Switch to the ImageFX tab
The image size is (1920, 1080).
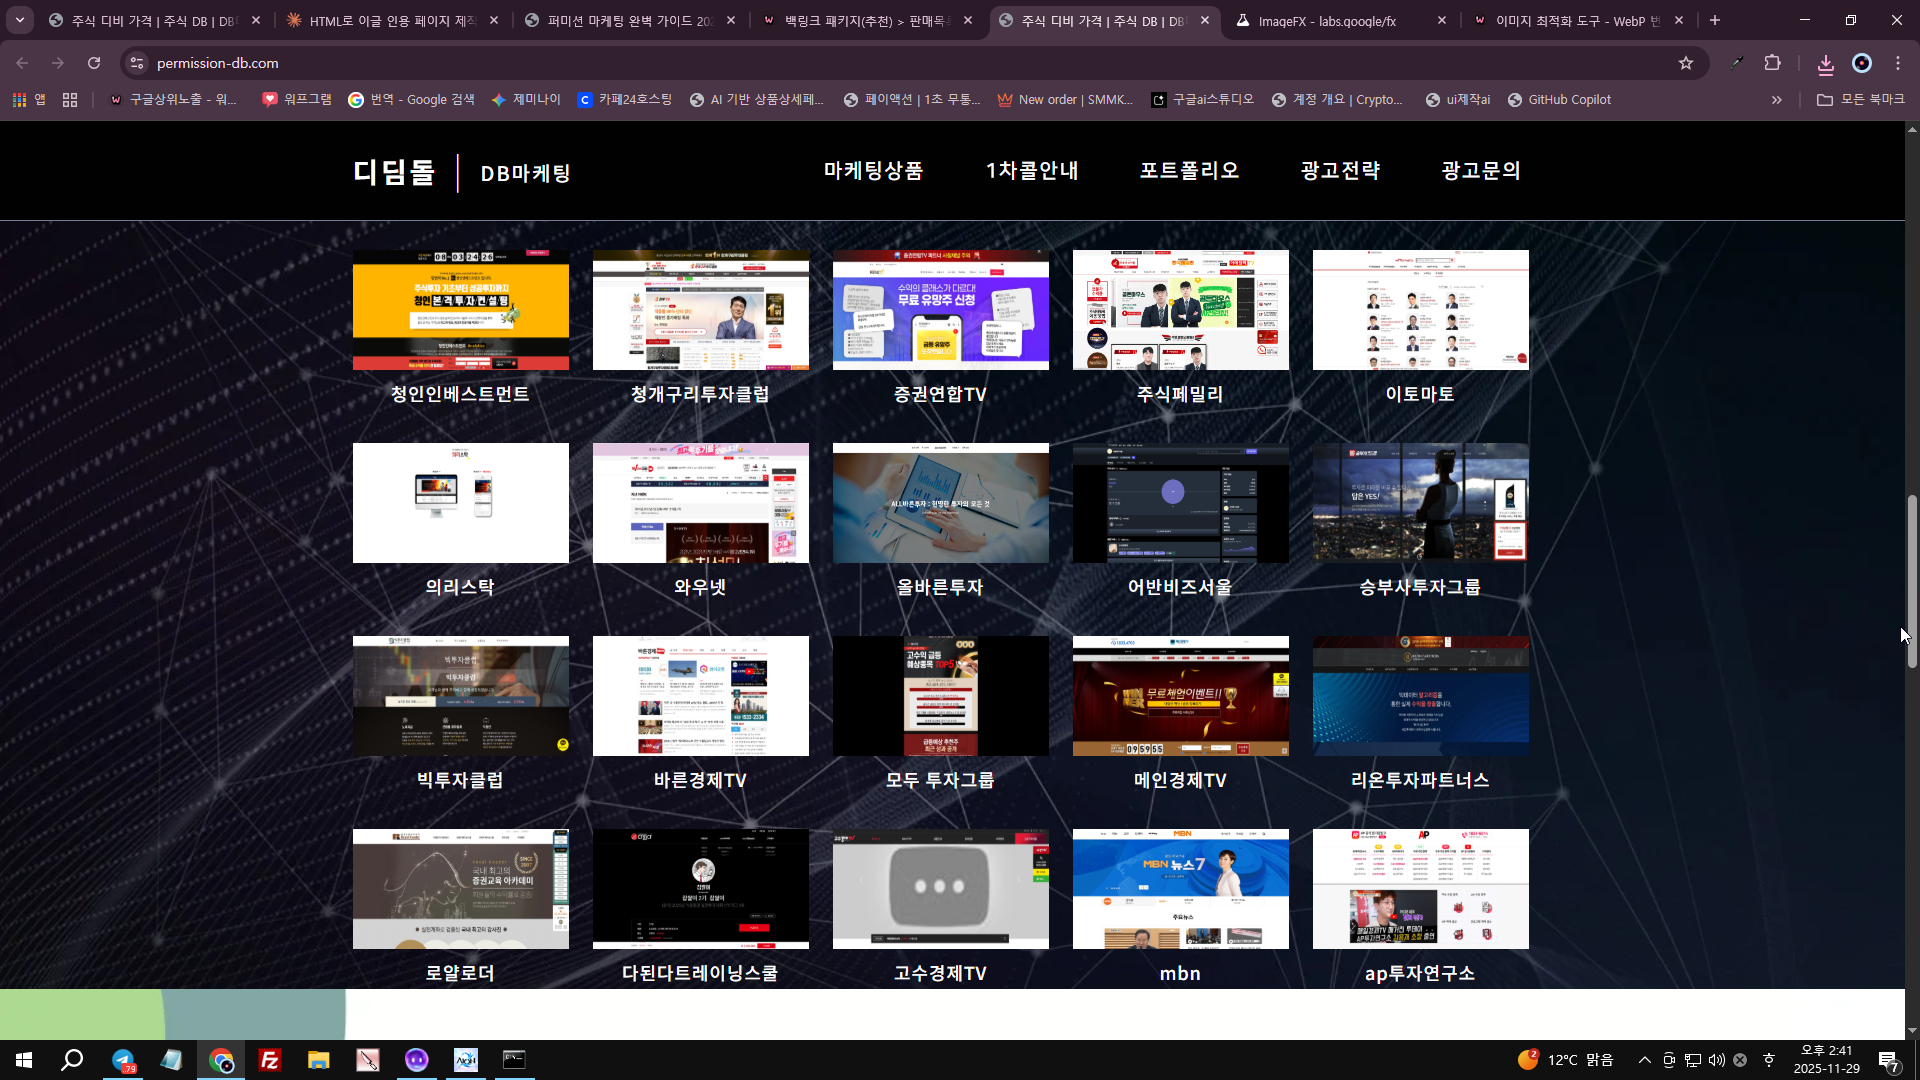pyautogui.click(x=1326, y=21)
